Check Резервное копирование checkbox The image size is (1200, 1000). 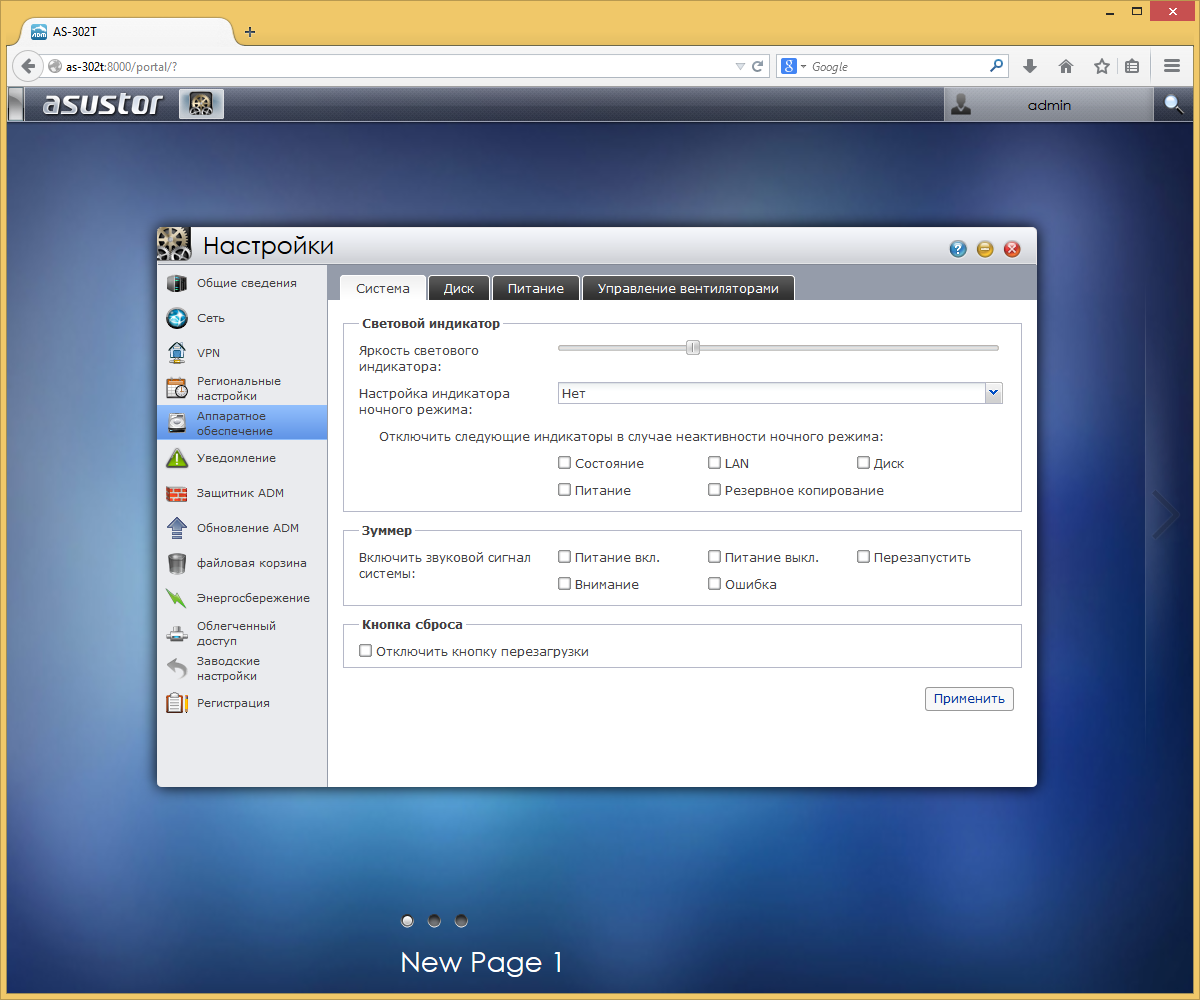[714, 490]
